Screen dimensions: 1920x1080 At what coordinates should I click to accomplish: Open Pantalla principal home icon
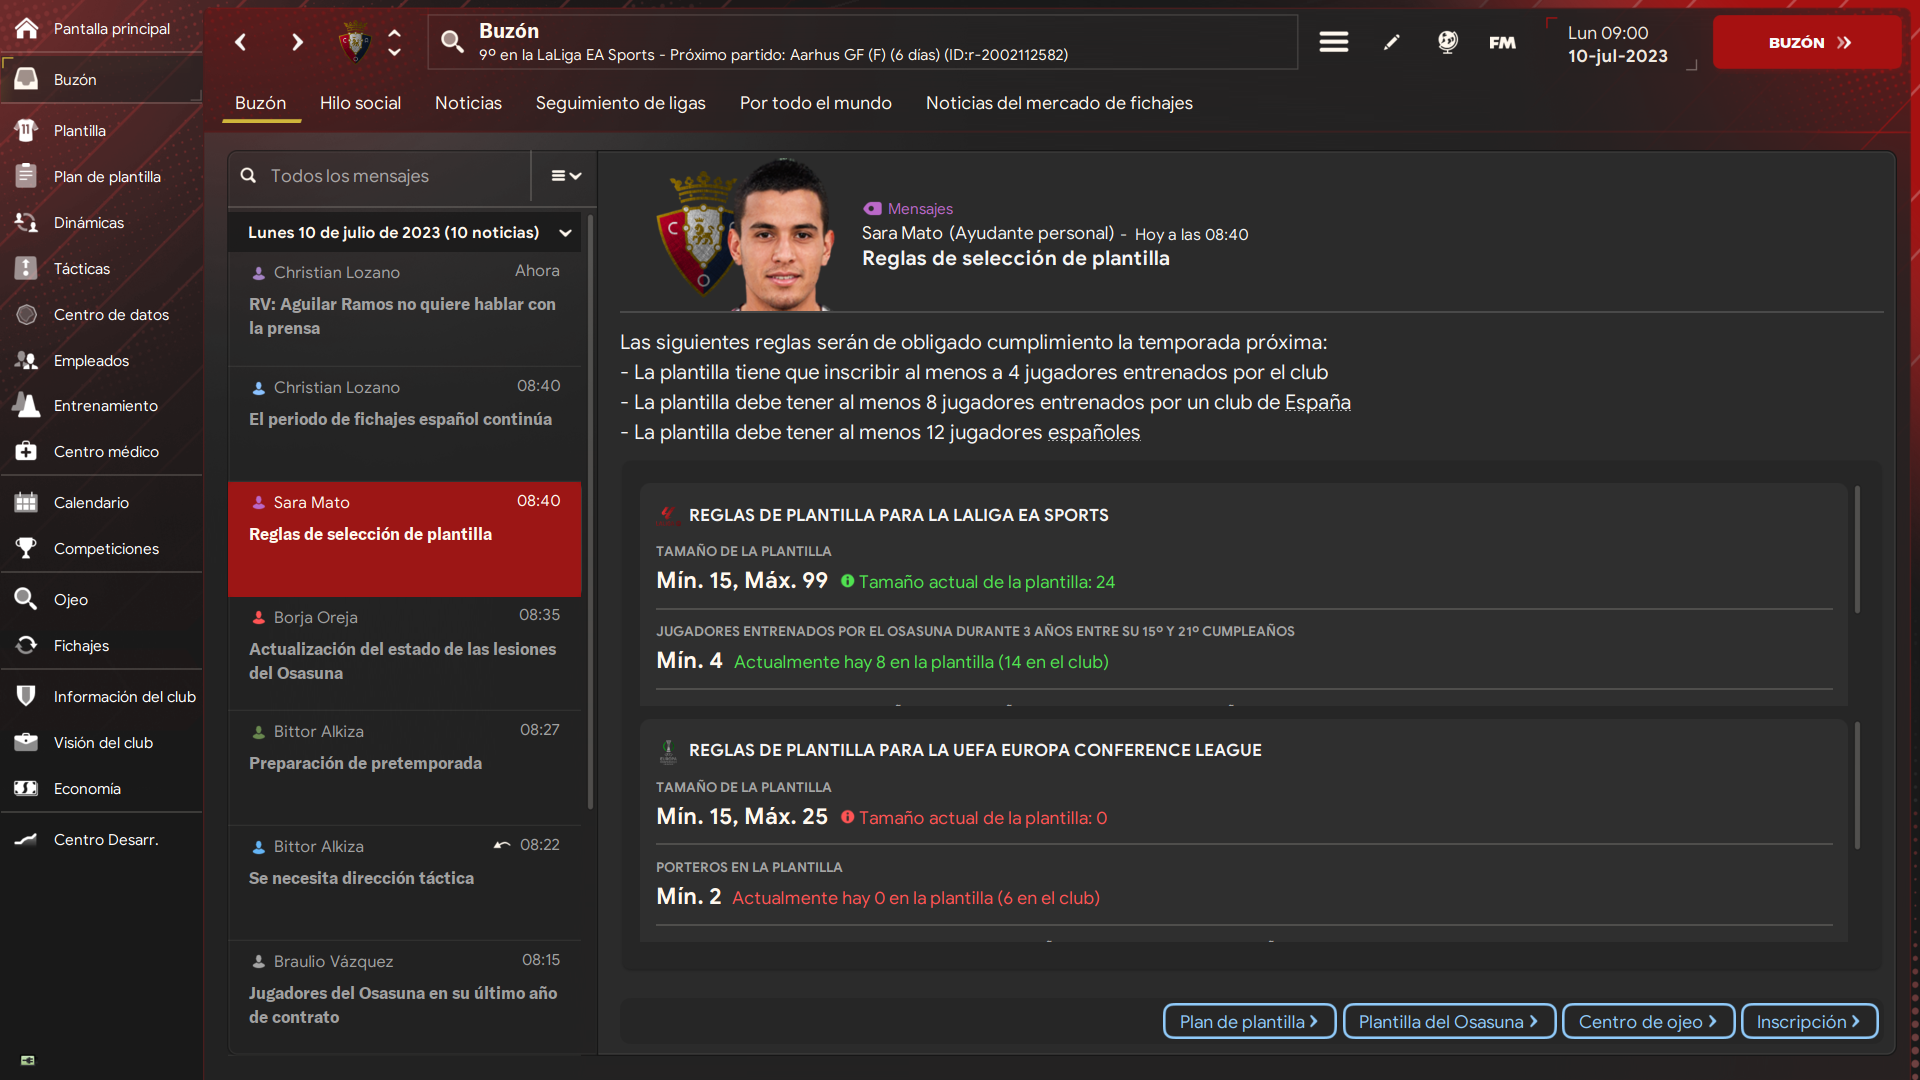pos(27,28)
